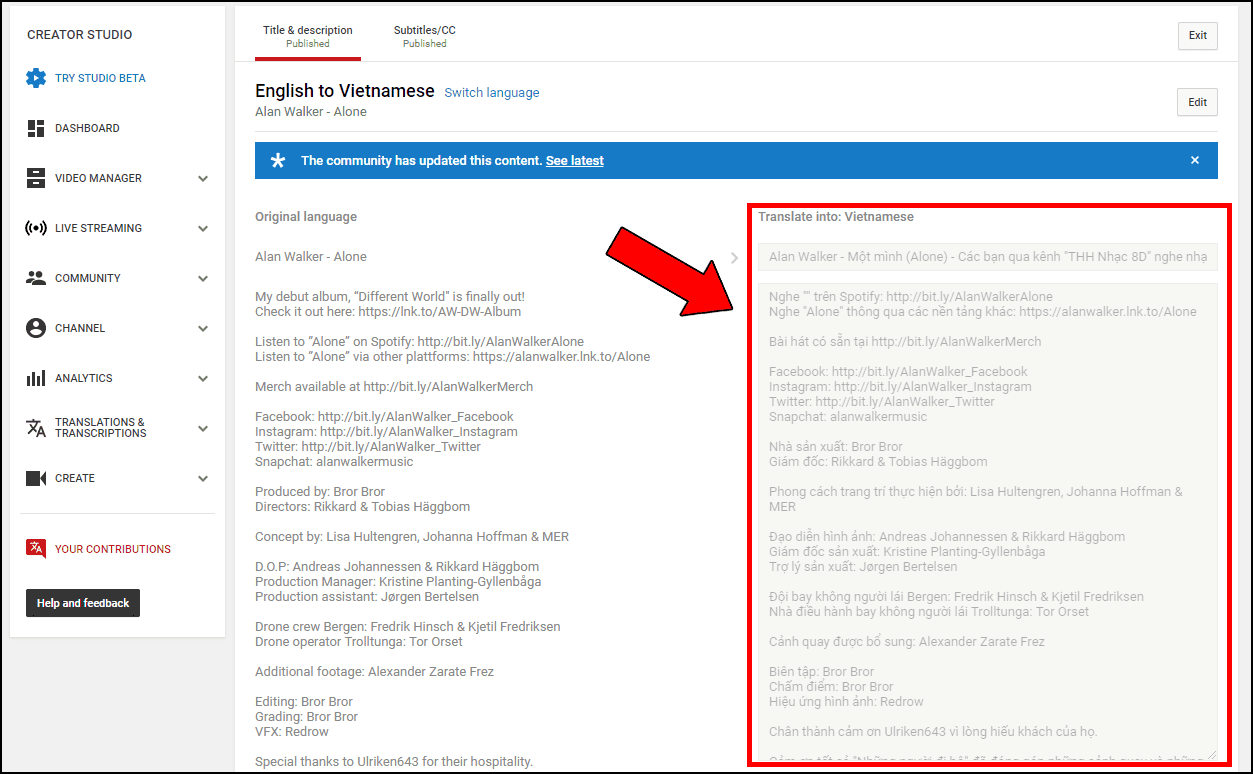Click 'Snapchat: alanwalkermusic' in original description
Screen dimensions: 1253x774
[x=334, y=462]
